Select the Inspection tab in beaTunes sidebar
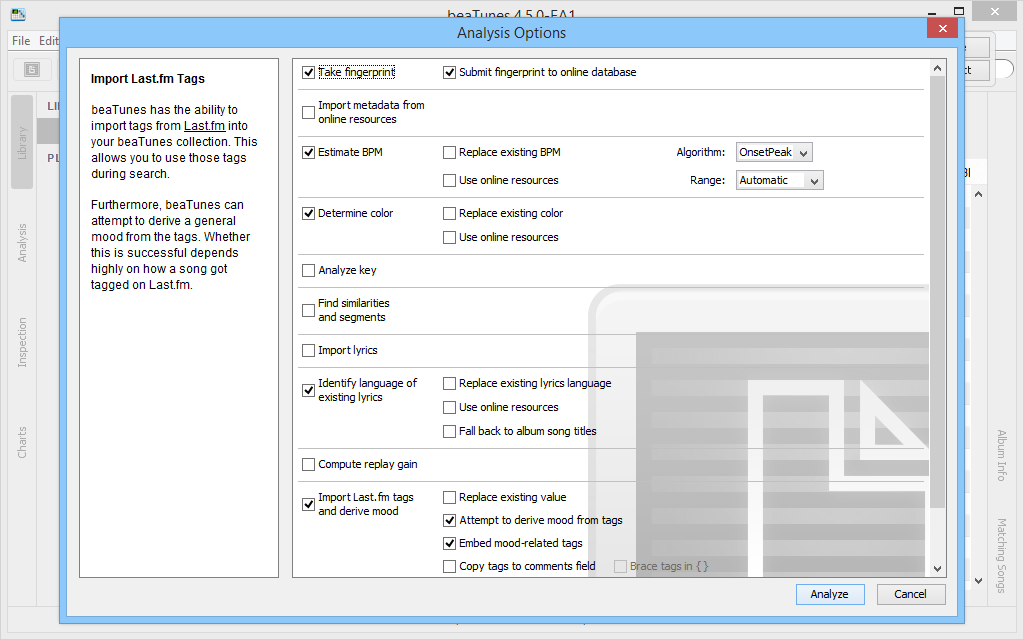This screenshot has height=640, width=1024. click(22, 342)
